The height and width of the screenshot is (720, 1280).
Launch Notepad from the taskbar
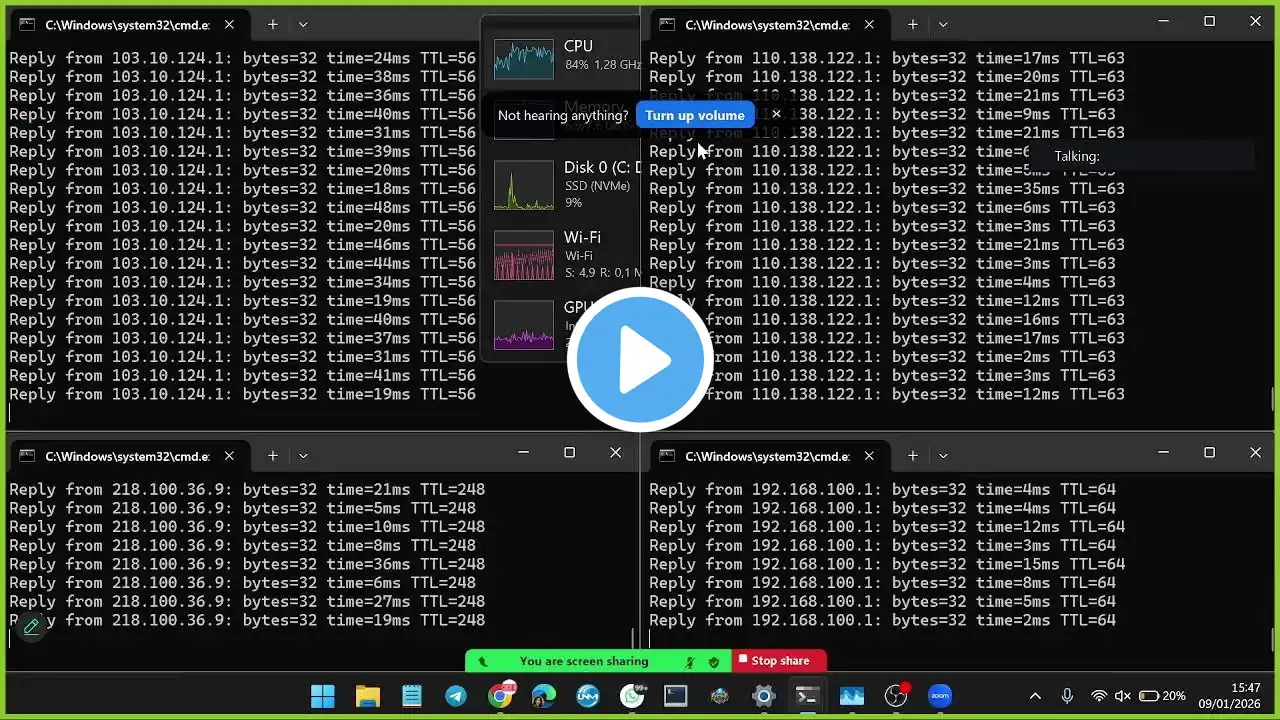click(x=411, y=696)
